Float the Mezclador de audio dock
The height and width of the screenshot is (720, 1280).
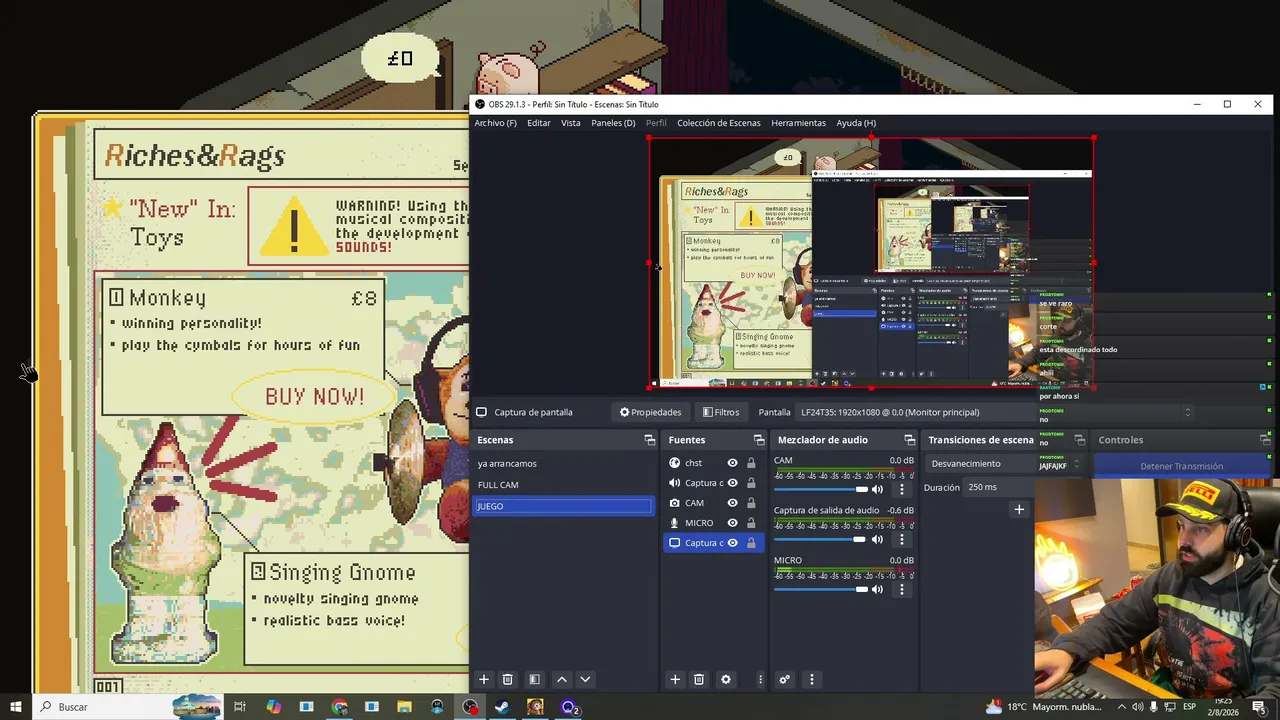(909, 440)
